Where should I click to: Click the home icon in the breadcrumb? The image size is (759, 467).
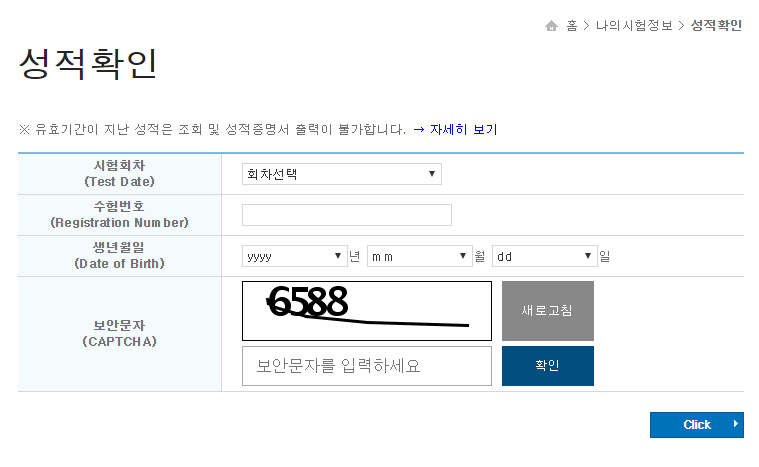[x=551, y=26]
